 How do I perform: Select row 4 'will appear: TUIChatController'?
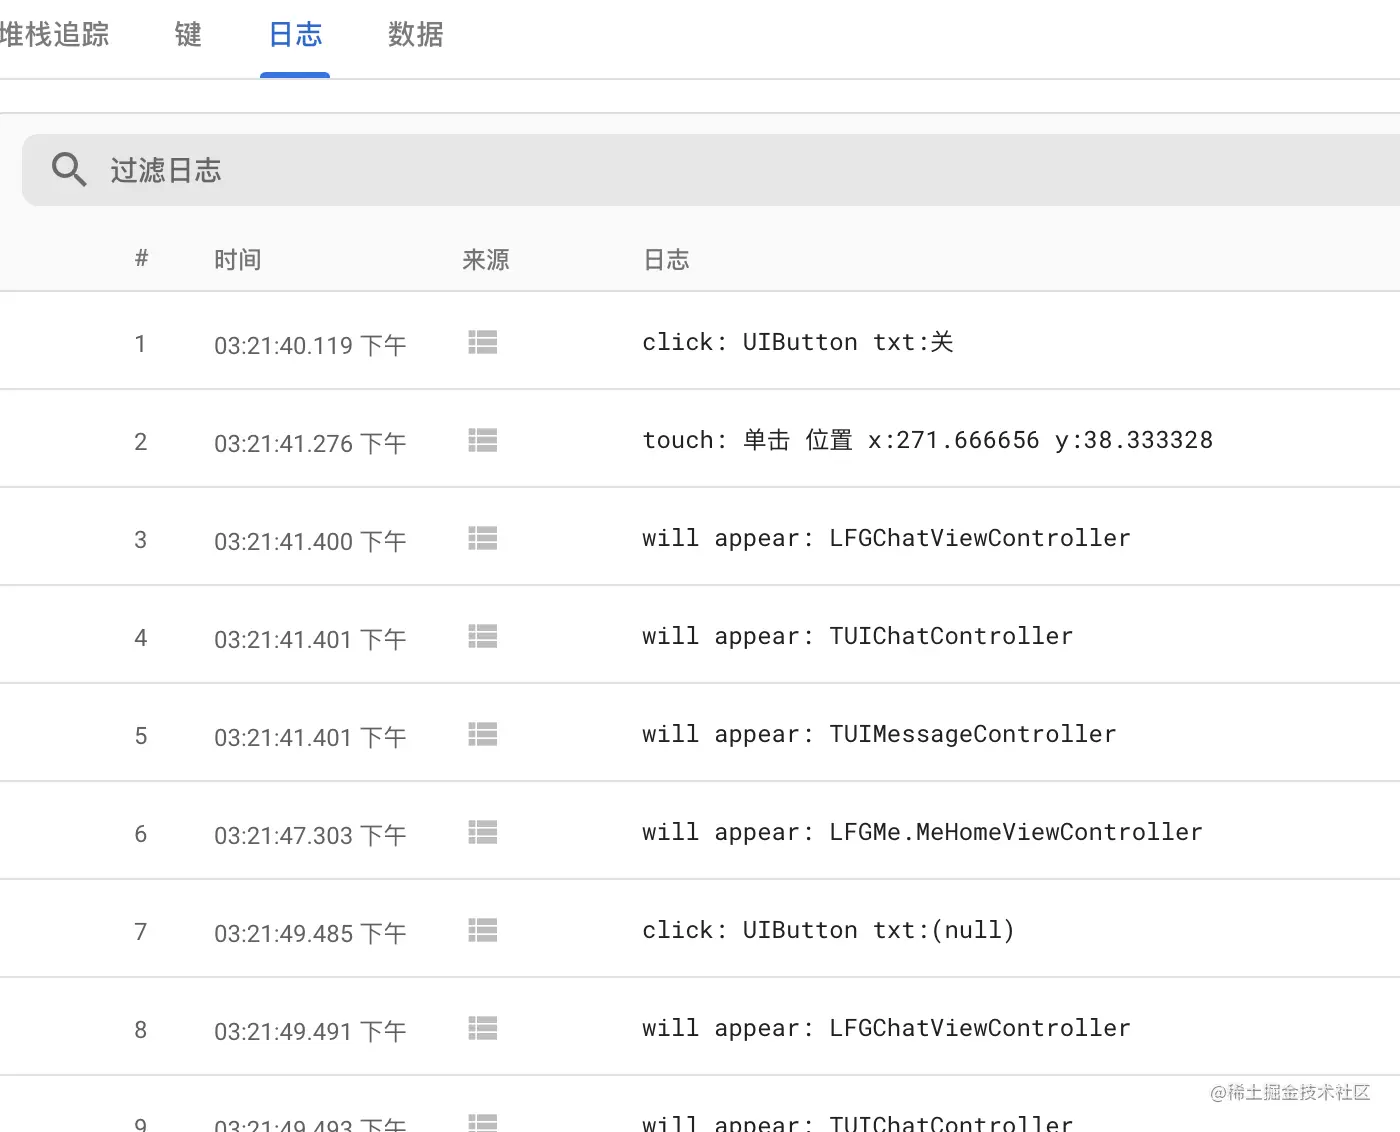857,636
